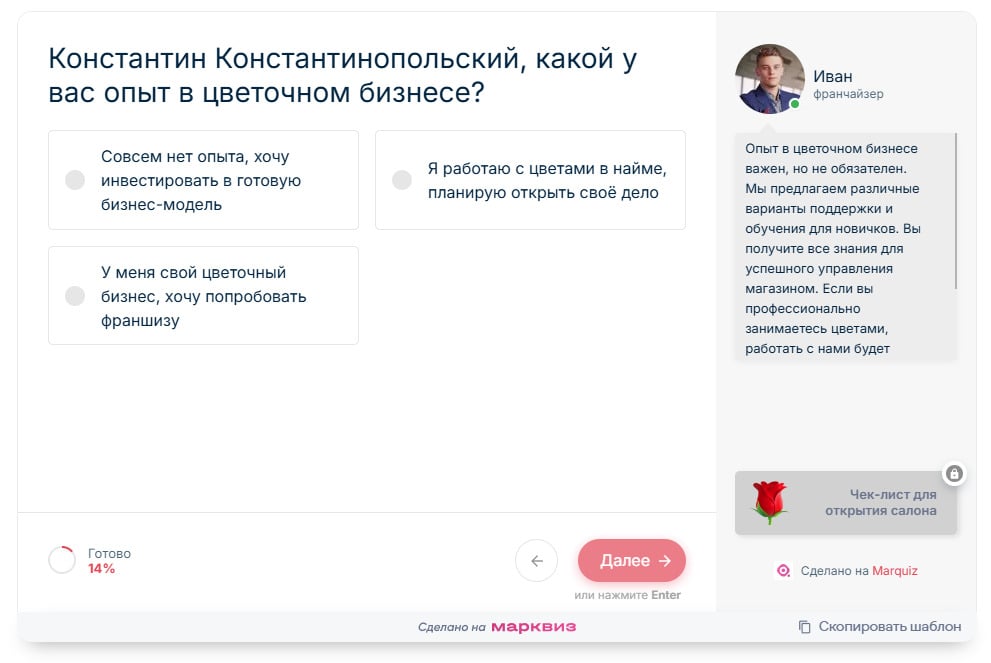Click the green online status dot on the avatar
The width and height of the screenshot is (991, 663).
click(x=795, y=102)
